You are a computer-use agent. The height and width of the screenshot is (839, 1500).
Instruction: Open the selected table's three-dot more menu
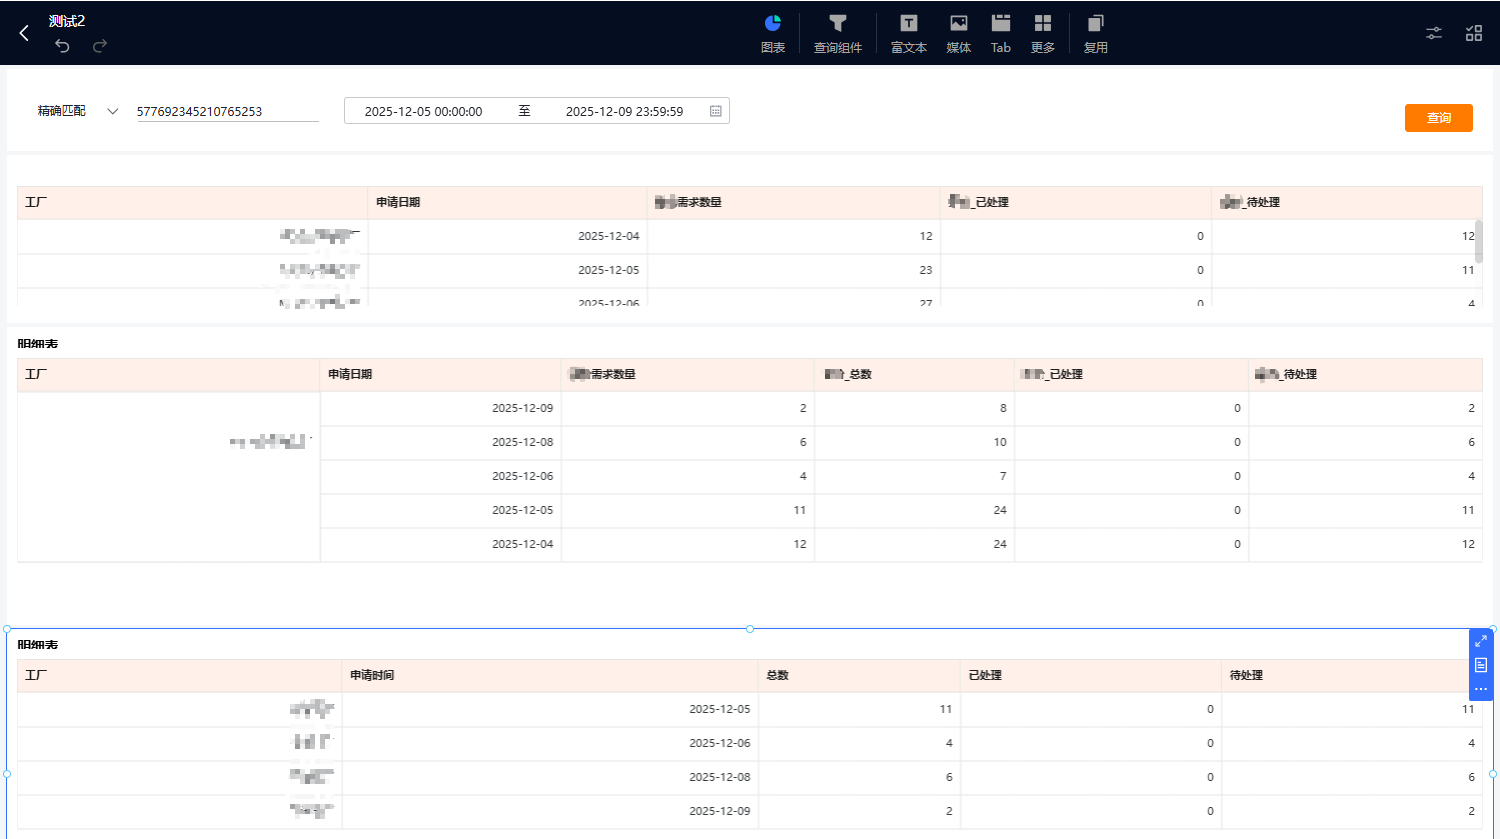point(1480,689)
